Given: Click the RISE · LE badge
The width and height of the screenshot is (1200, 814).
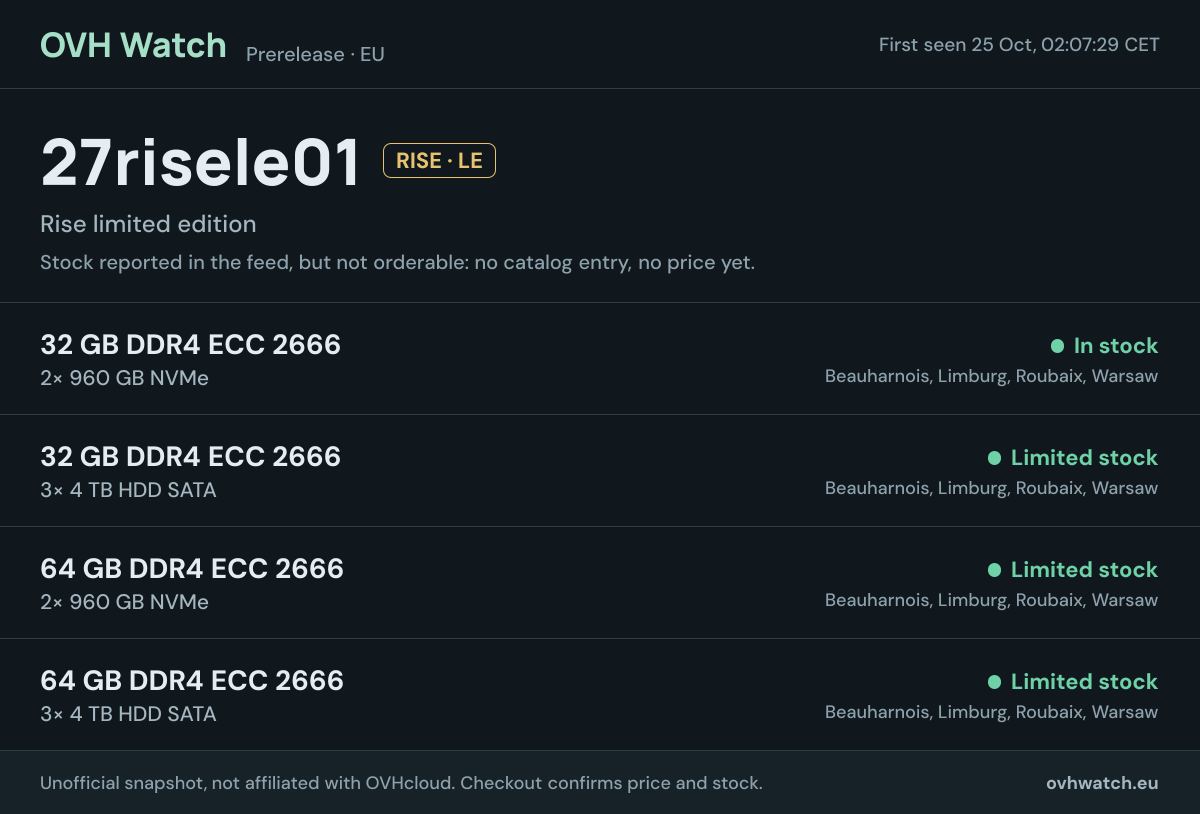Looking at the screenshot, I should [x=439, y=161].
